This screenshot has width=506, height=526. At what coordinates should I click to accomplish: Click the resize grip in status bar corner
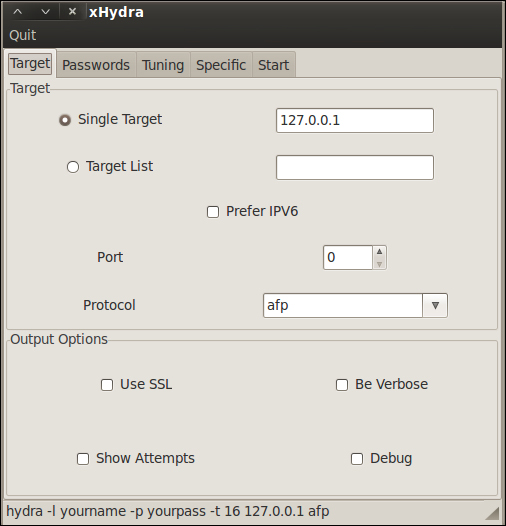[x=492, y=513]
